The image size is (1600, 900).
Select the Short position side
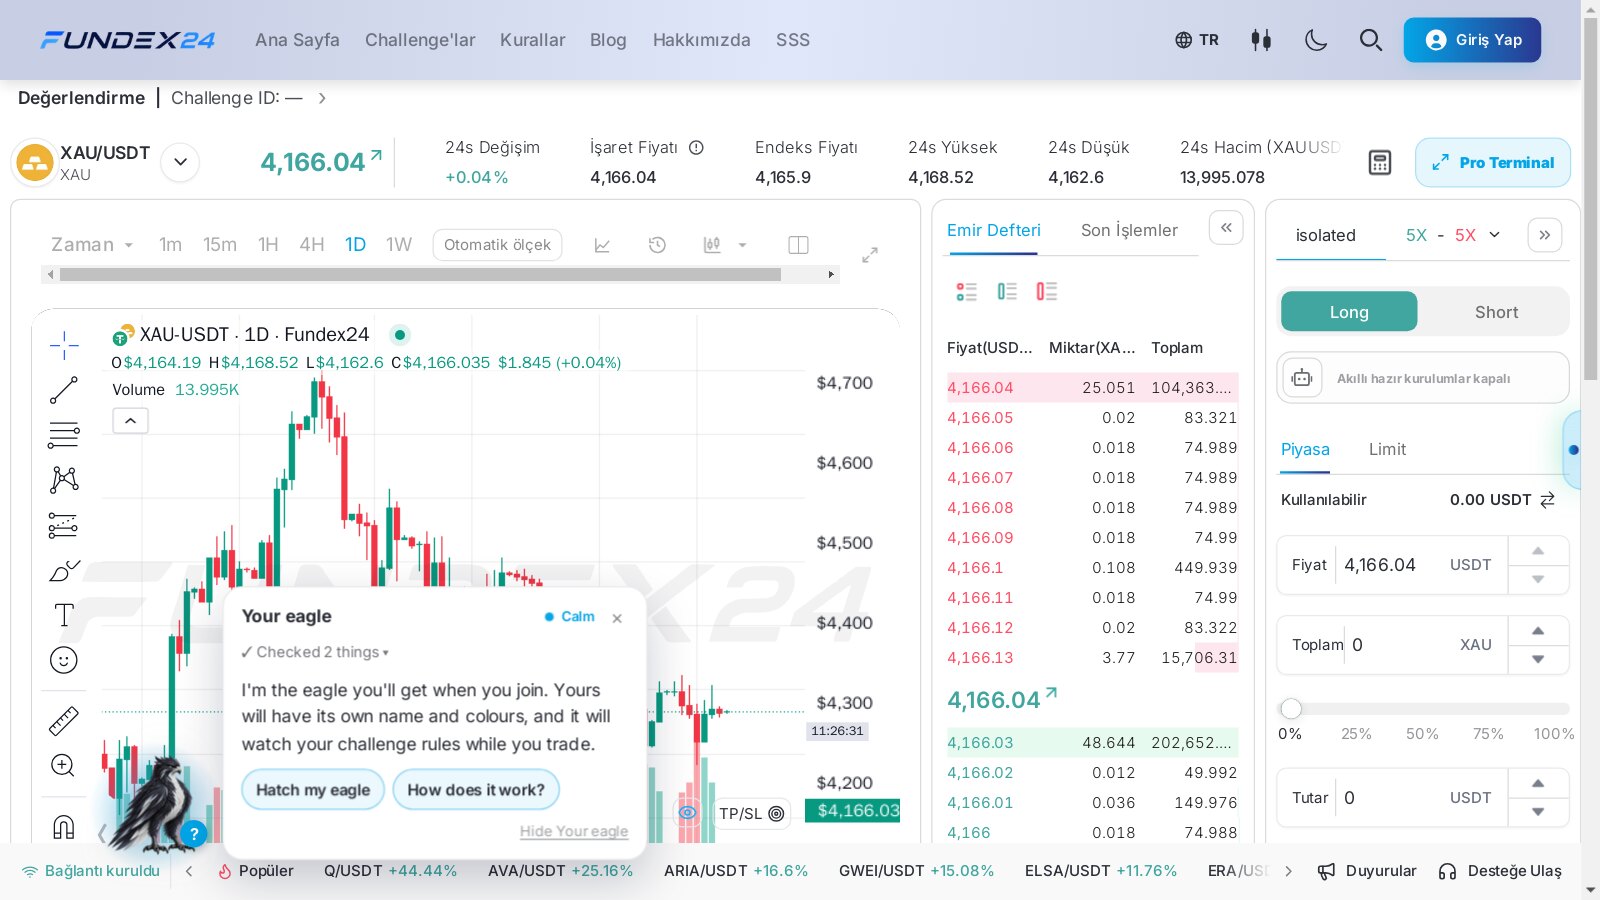point(1496,312)
